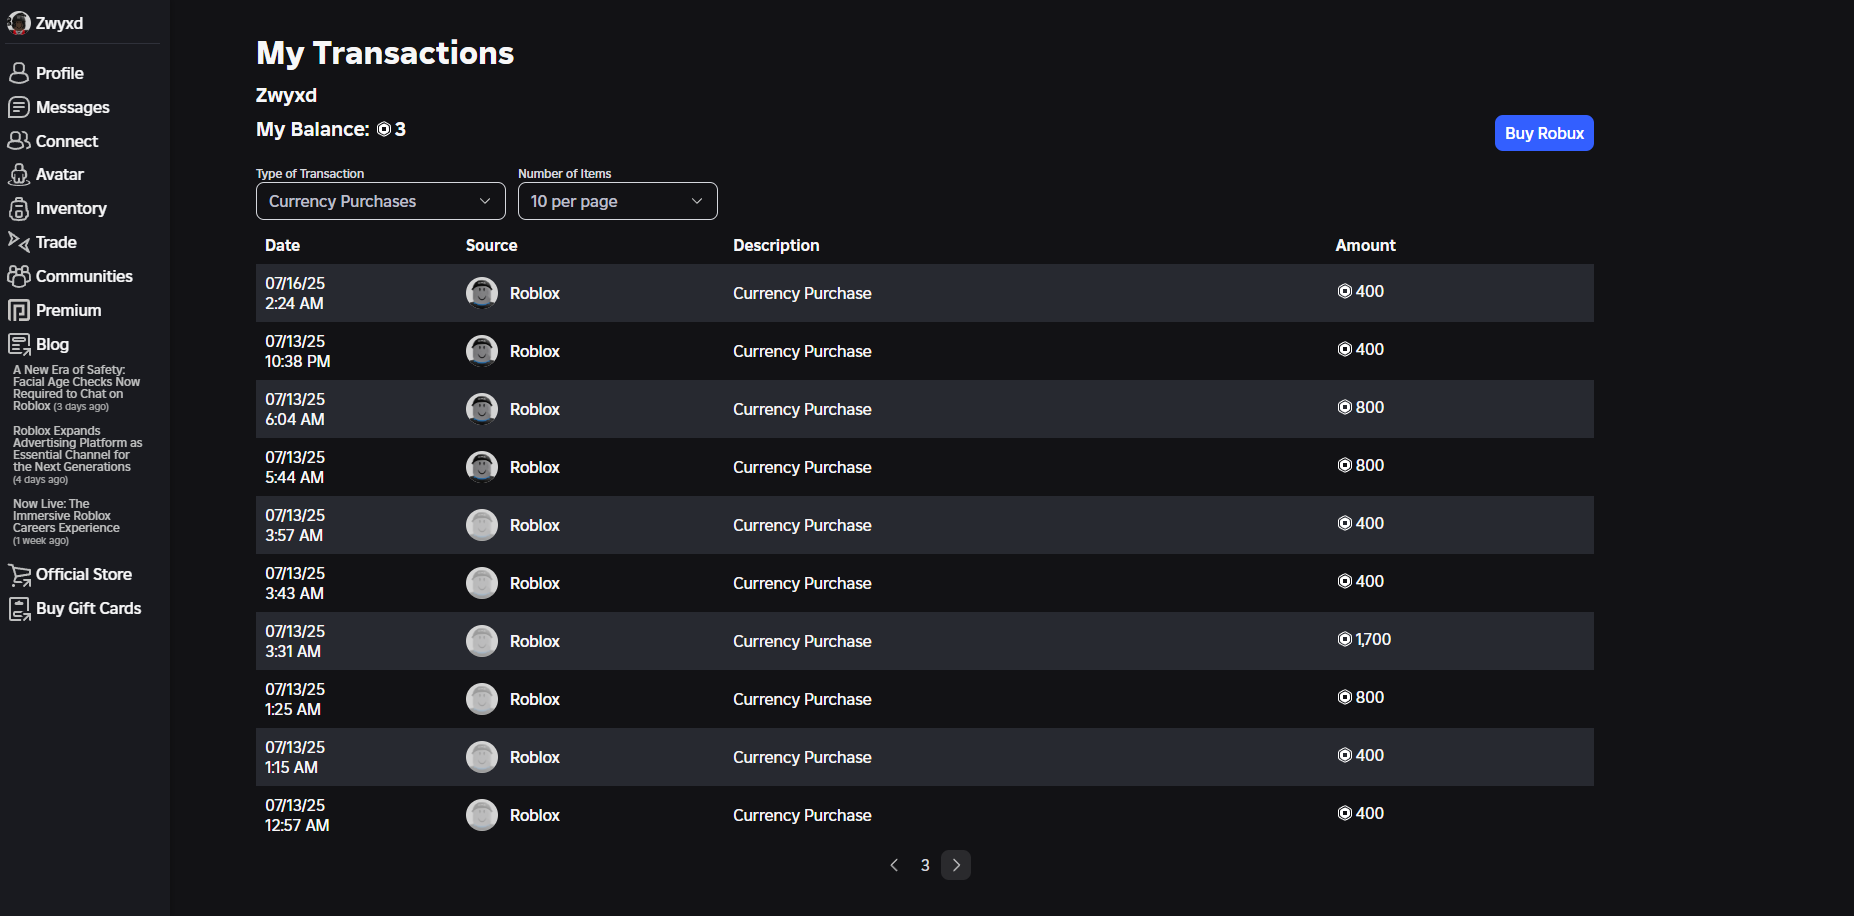This screenshot has width=1854, height=916.
Task: Click the 400 amount on 3:43 AM row
Action: [x=1370, y=581]
